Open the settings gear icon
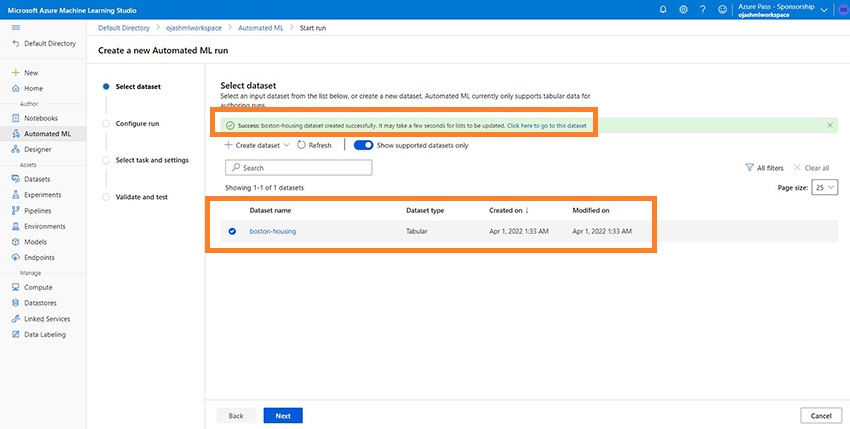The image size is (850, 429). 683,9
